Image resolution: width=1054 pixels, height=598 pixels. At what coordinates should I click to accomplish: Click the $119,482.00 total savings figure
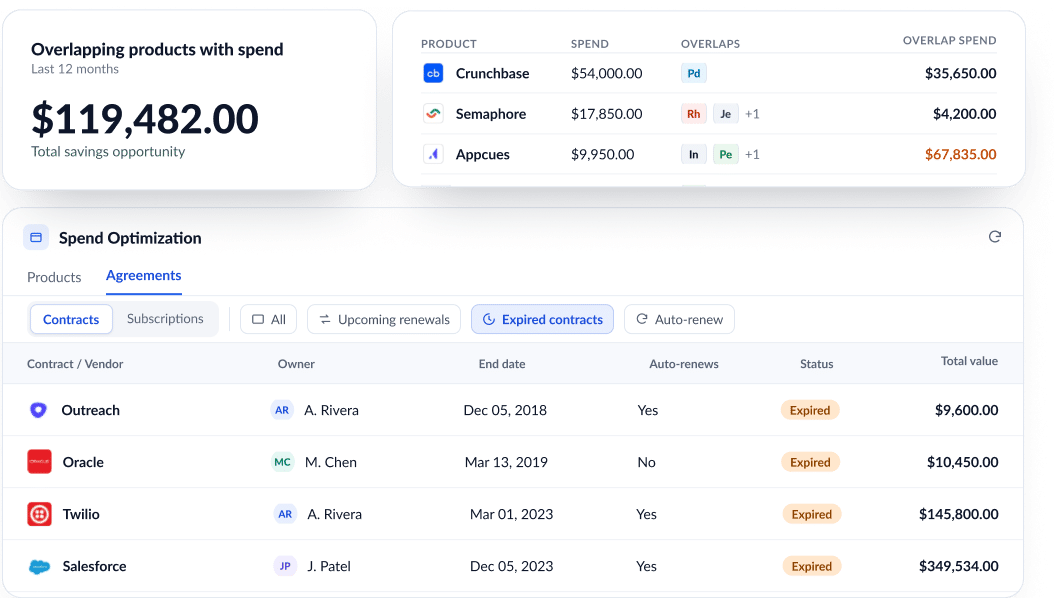[x=145, y=119]
